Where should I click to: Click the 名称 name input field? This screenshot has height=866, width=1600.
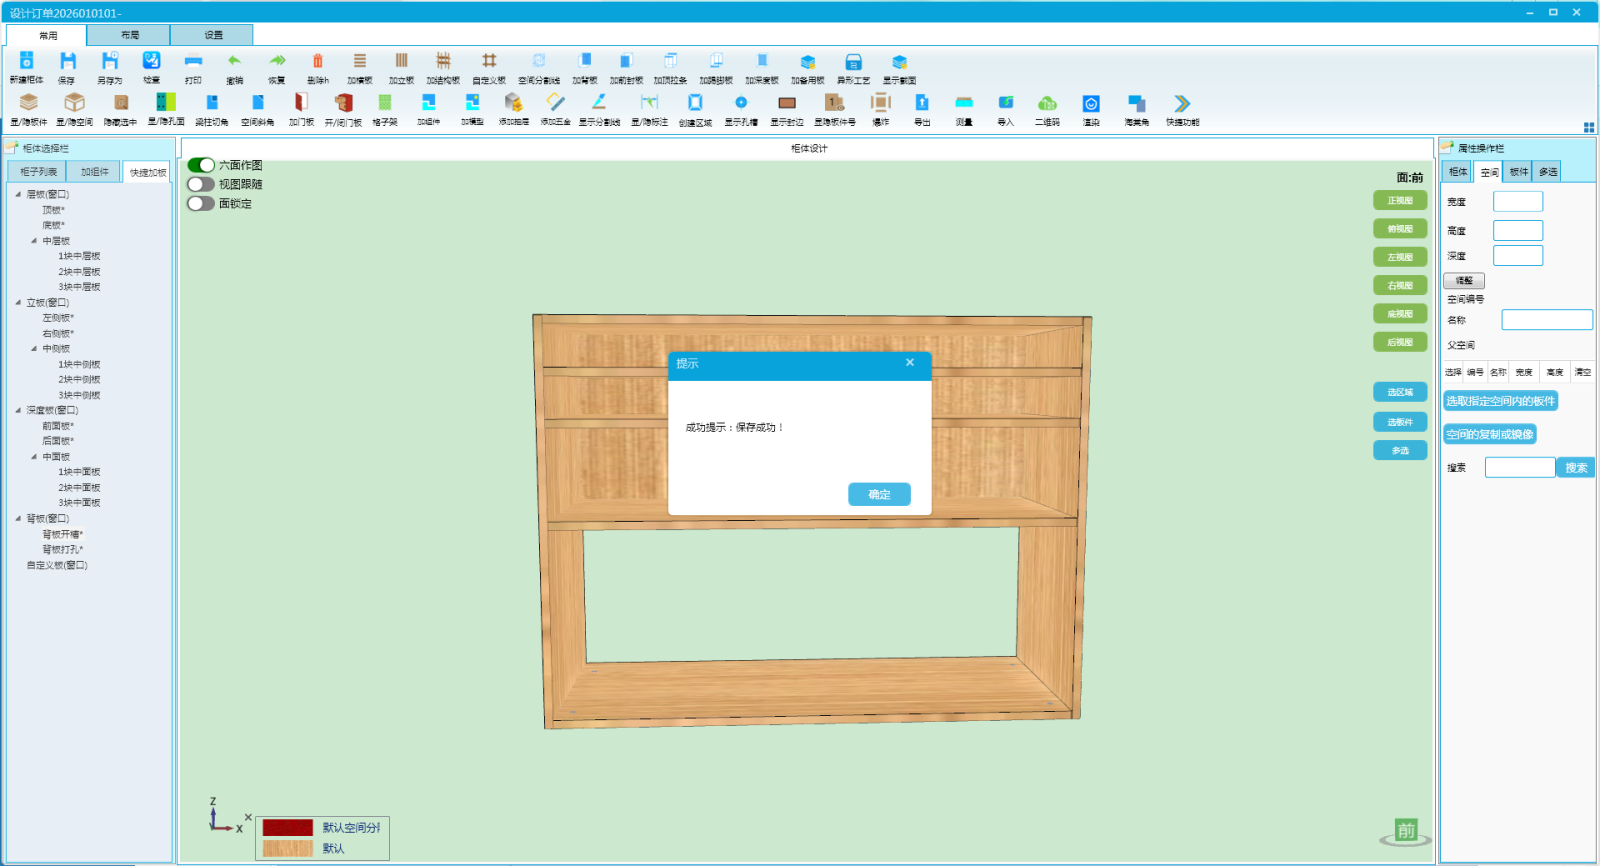point(1547,320)
